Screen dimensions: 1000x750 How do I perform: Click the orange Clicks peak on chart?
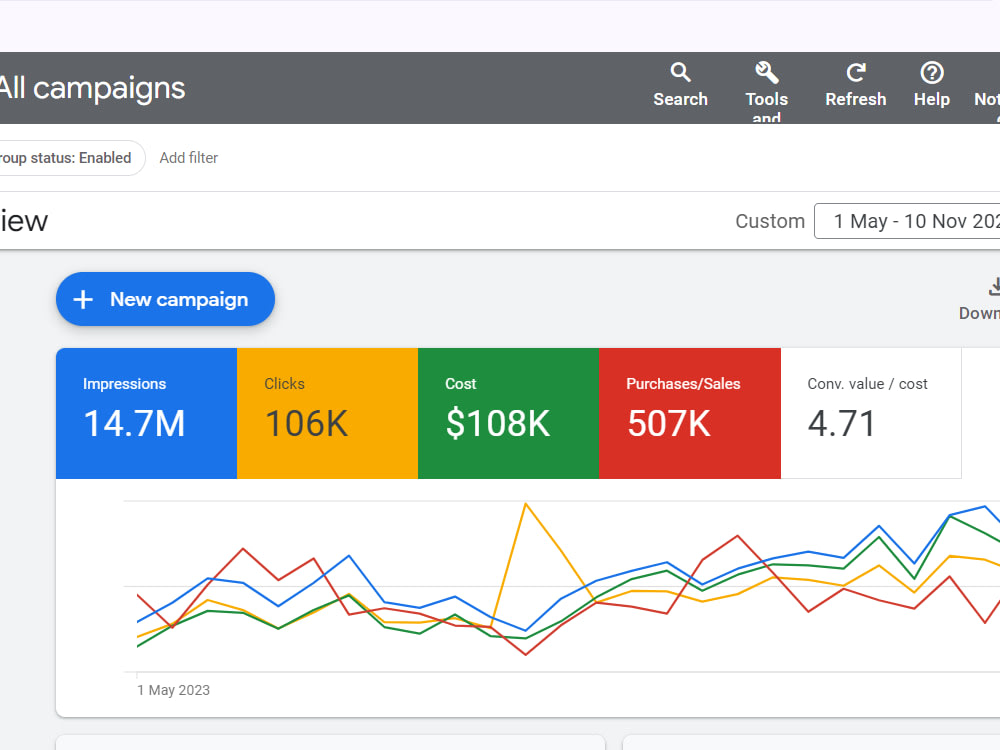(526, 504)
